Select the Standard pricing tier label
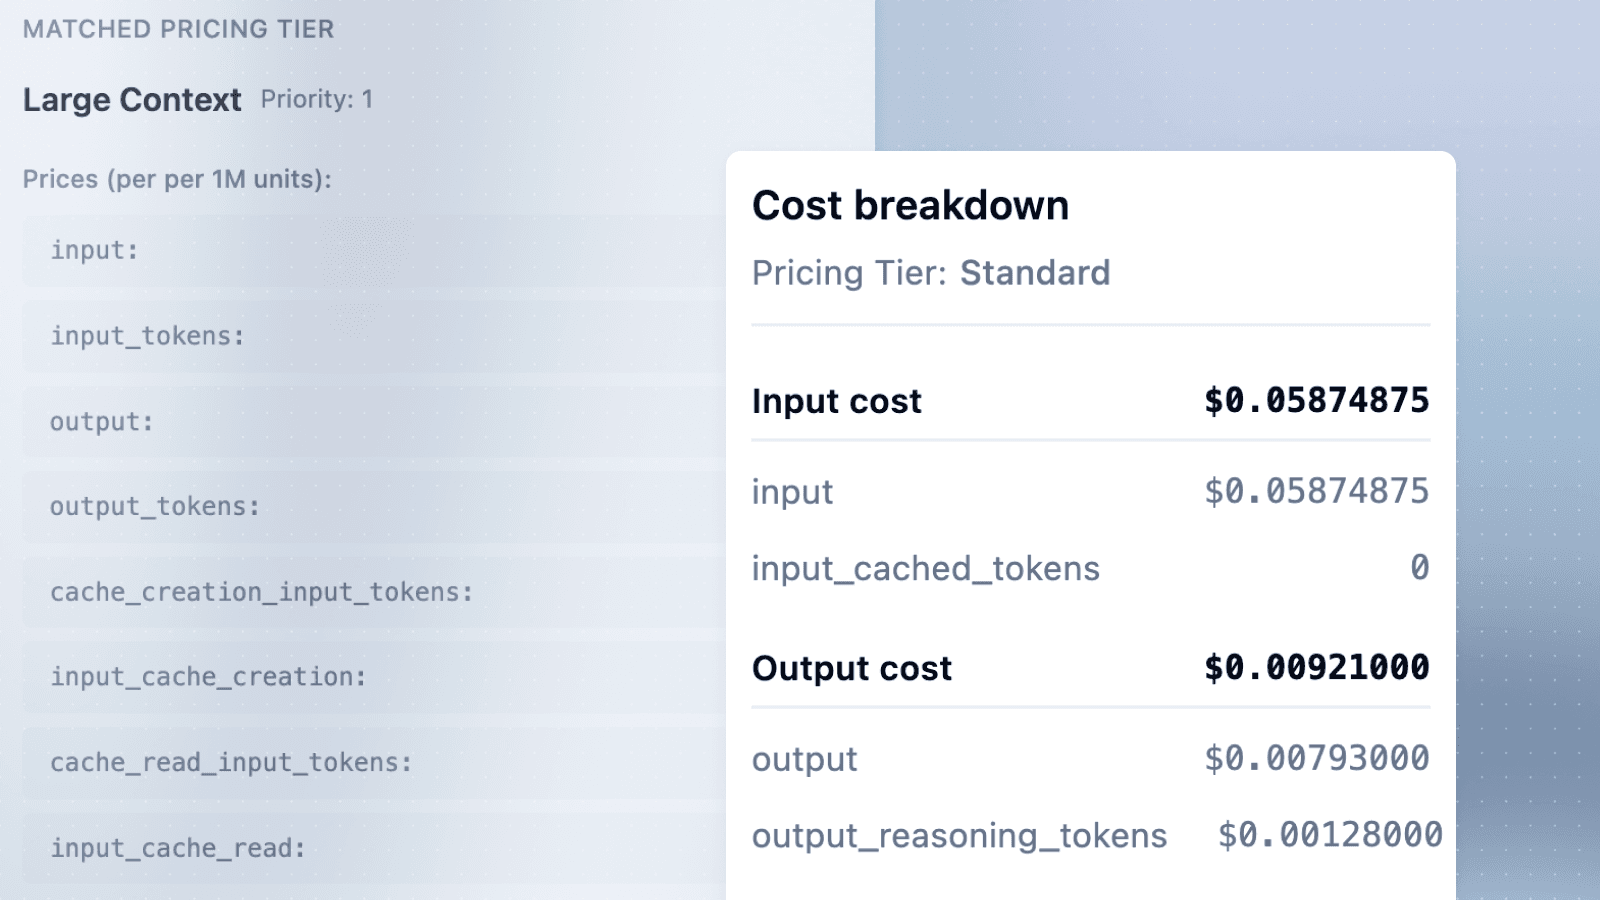The image size is (1600, 900). [x=1035, y=272]
